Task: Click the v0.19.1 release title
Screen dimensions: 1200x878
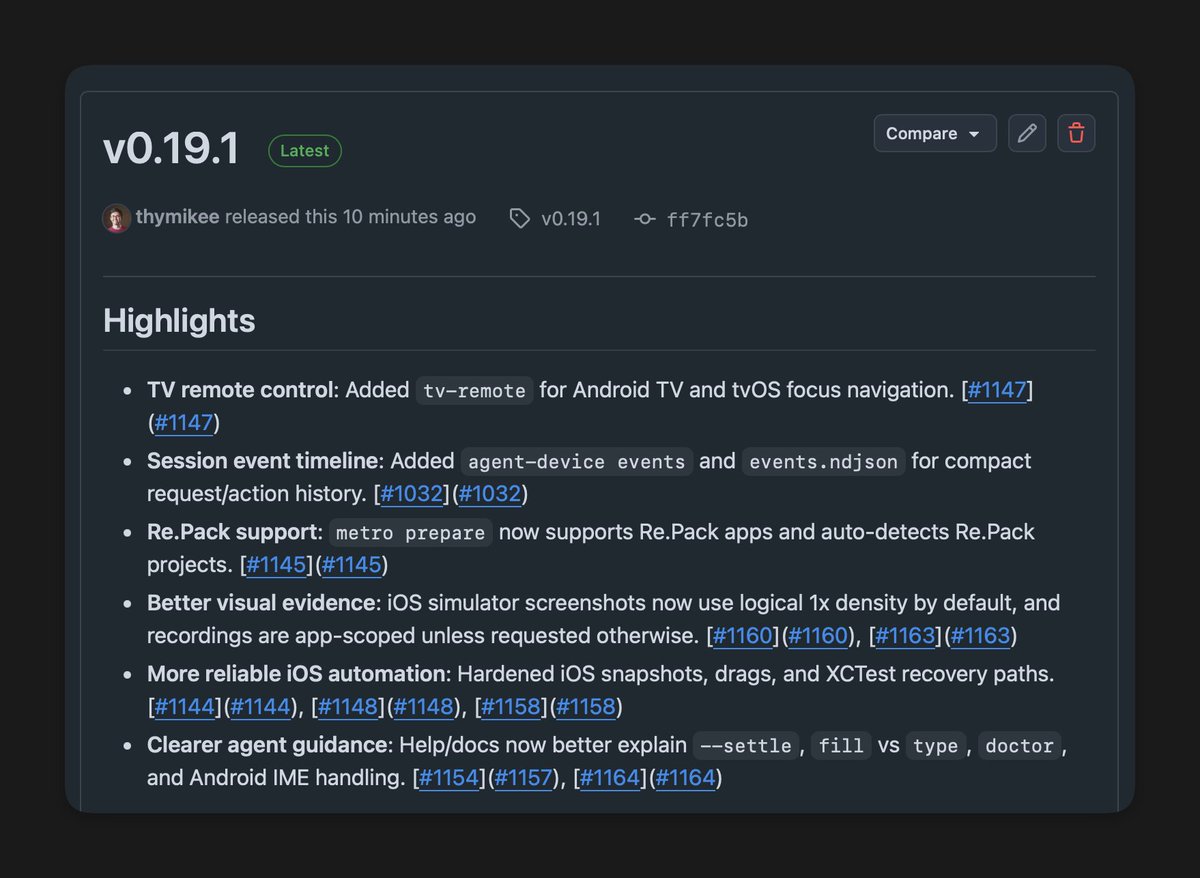Action: tap(171, 149)
